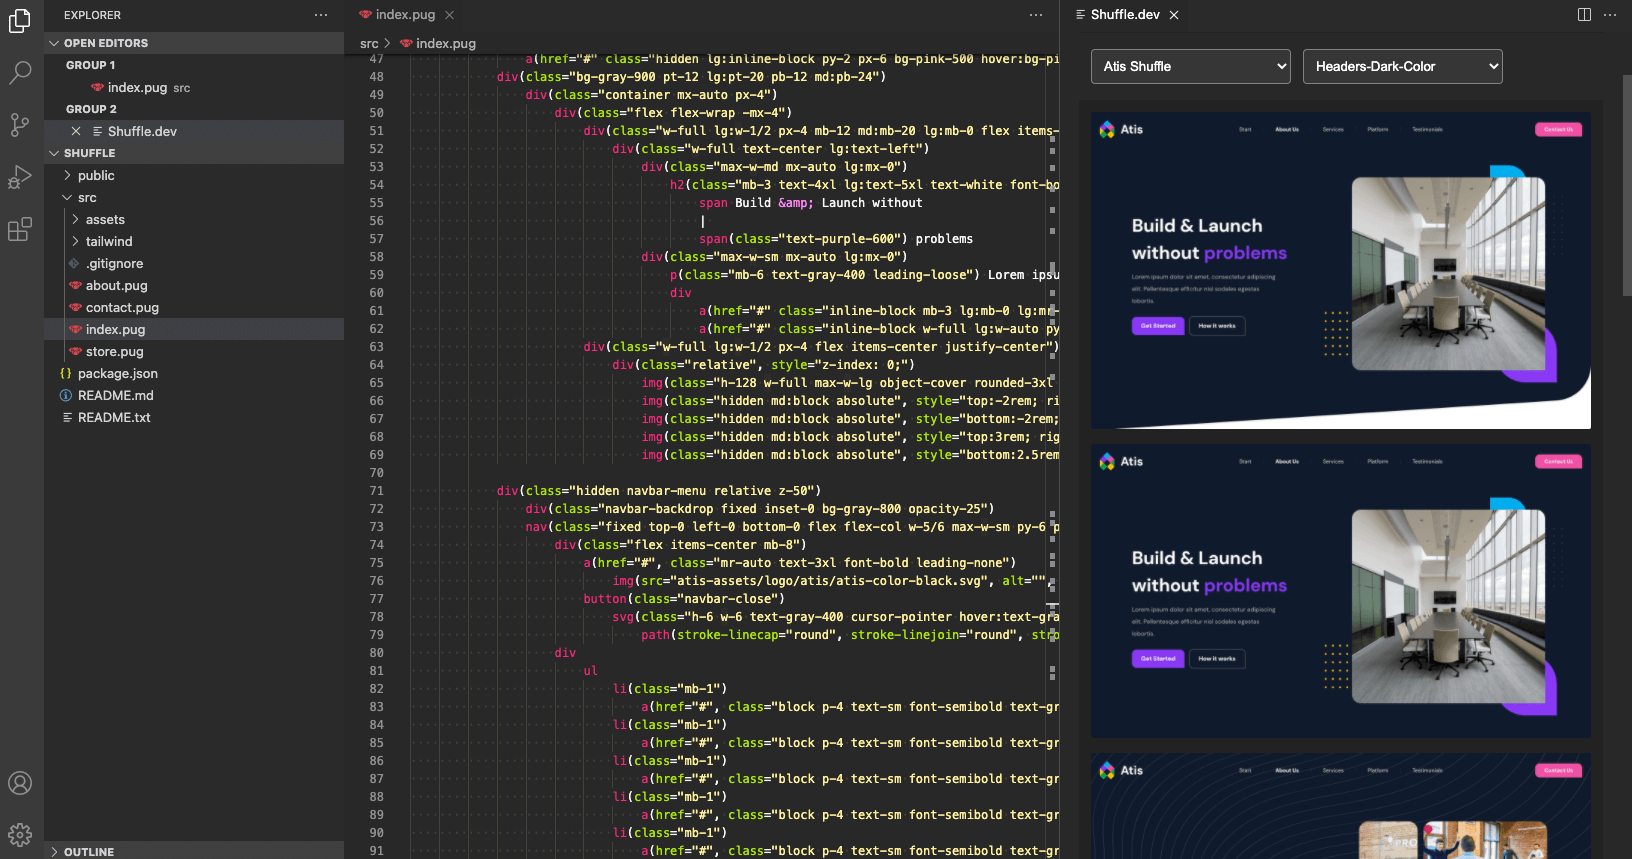Open the Explorer more actions menu

click(321, 15)
